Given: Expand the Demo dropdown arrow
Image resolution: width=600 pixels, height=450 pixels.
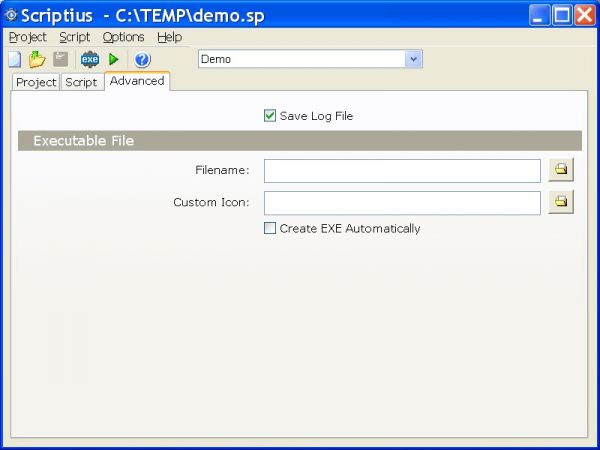Looking at the screenshot, I should pyautogui.click(x=413, y=59).
